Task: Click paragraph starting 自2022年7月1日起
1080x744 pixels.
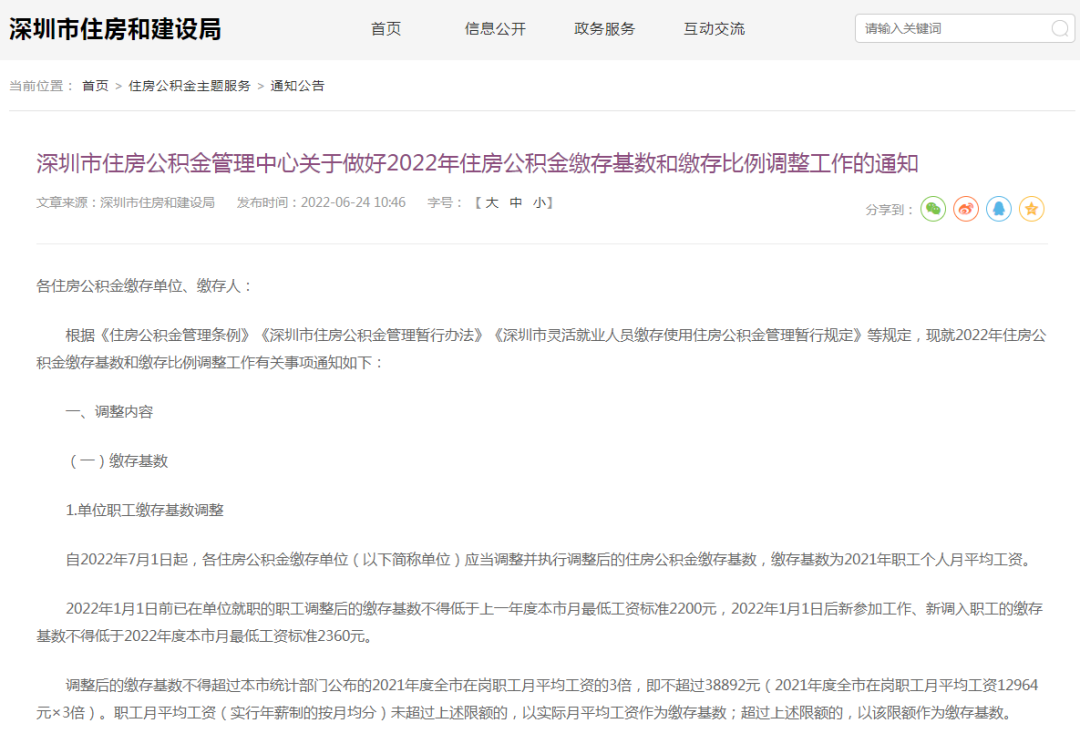Action: pos(550,559)
